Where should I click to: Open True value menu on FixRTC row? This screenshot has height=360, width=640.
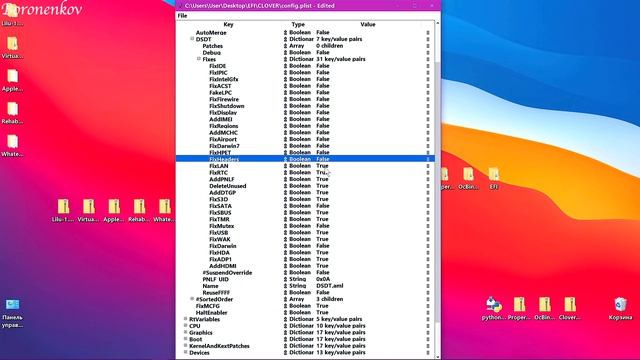[322, 173]
